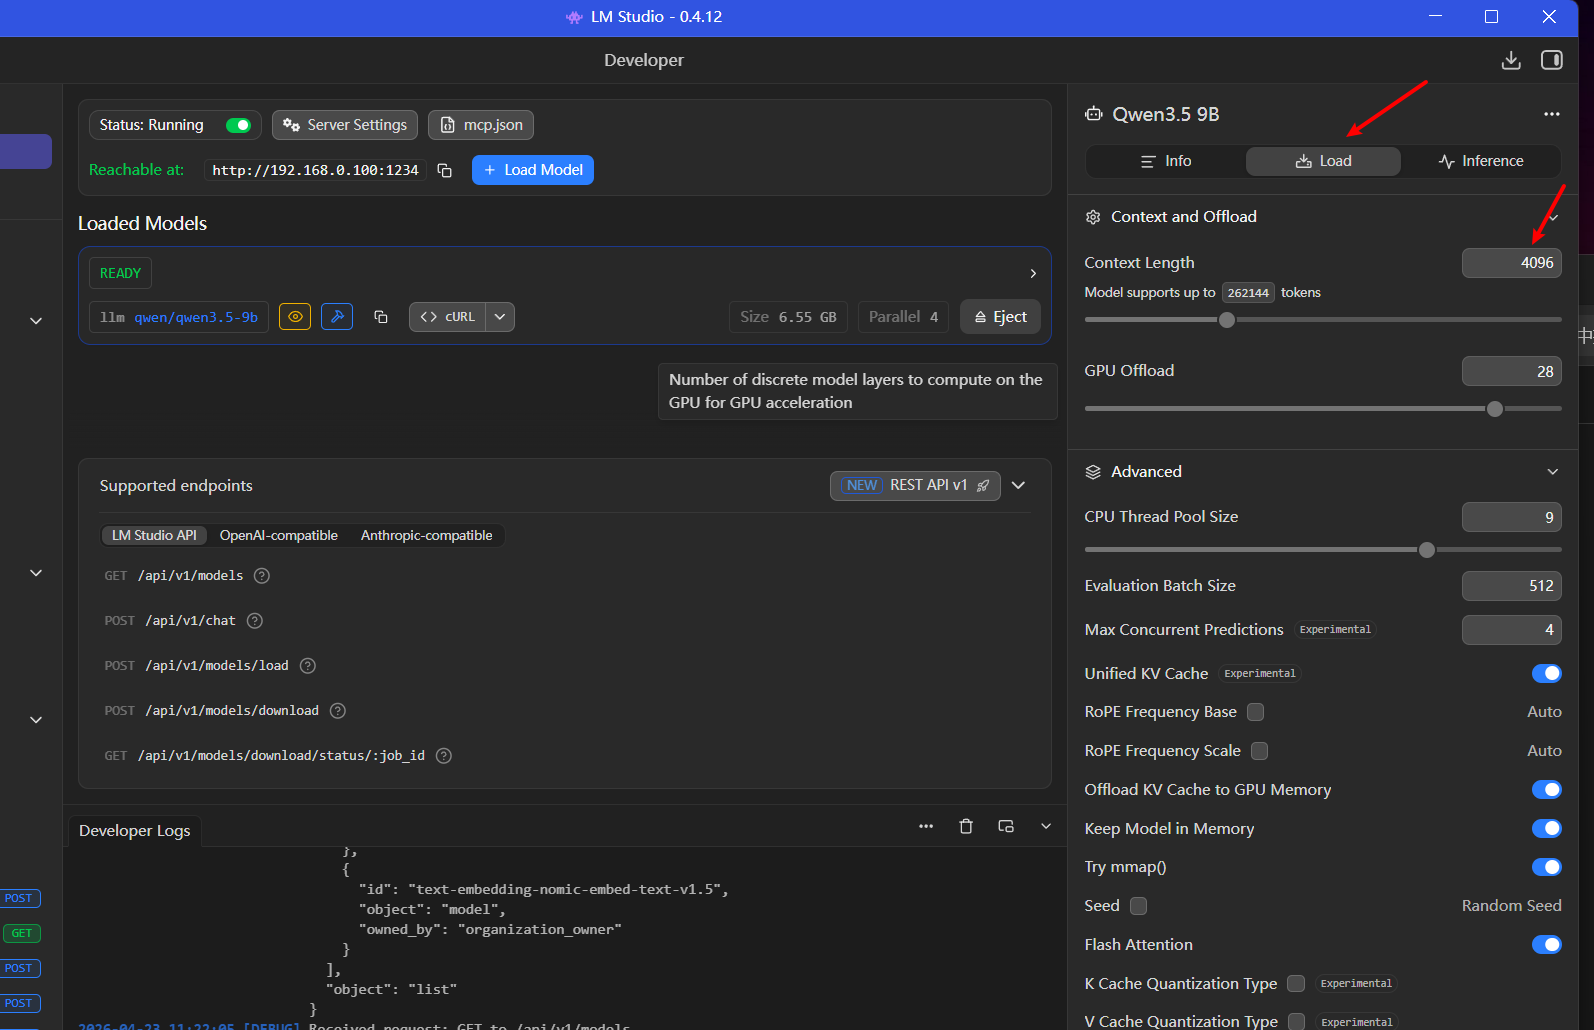Copy the model identifier qwen/qwen3.5-9b
The image size is (1594, 1030).
(381, 317)
